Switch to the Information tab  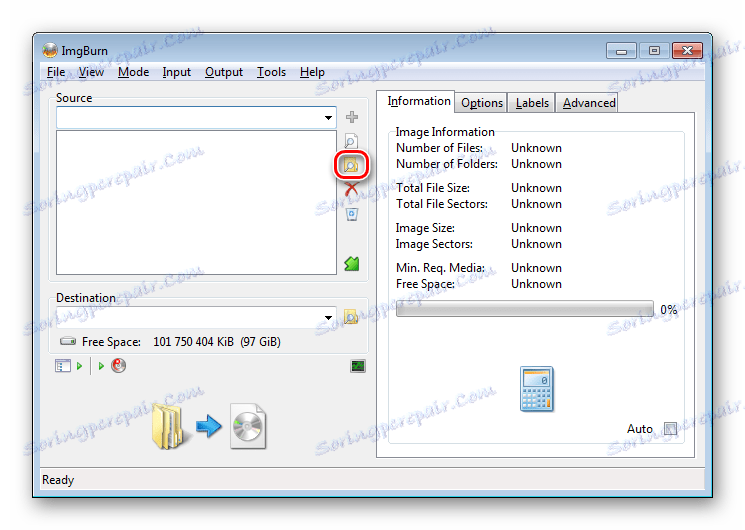coord(418,101)
